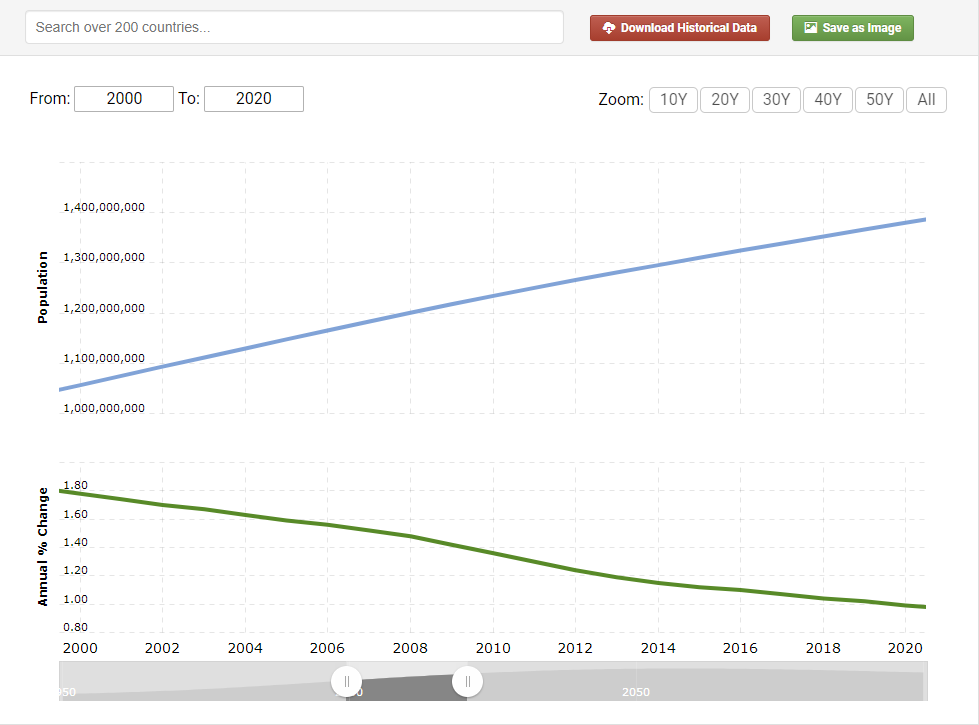Click the 2050 marker in the navigator
The width and height of the screenshot is (979, 725).
(x=636, y=692)
